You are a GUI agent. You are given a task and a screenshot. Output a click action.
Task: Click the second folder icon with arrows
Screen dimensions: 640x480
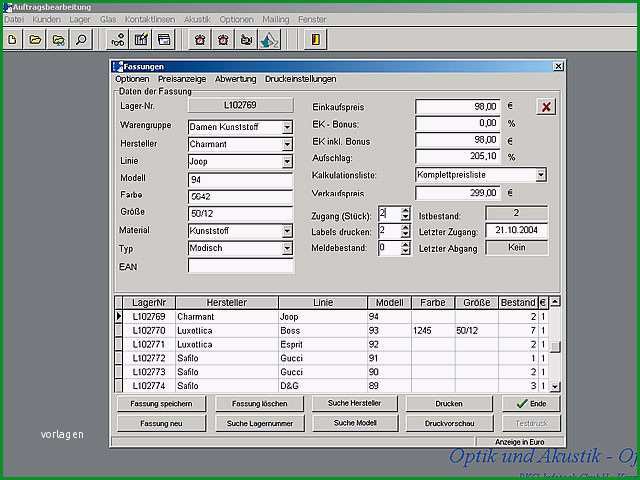coord(58,40)
